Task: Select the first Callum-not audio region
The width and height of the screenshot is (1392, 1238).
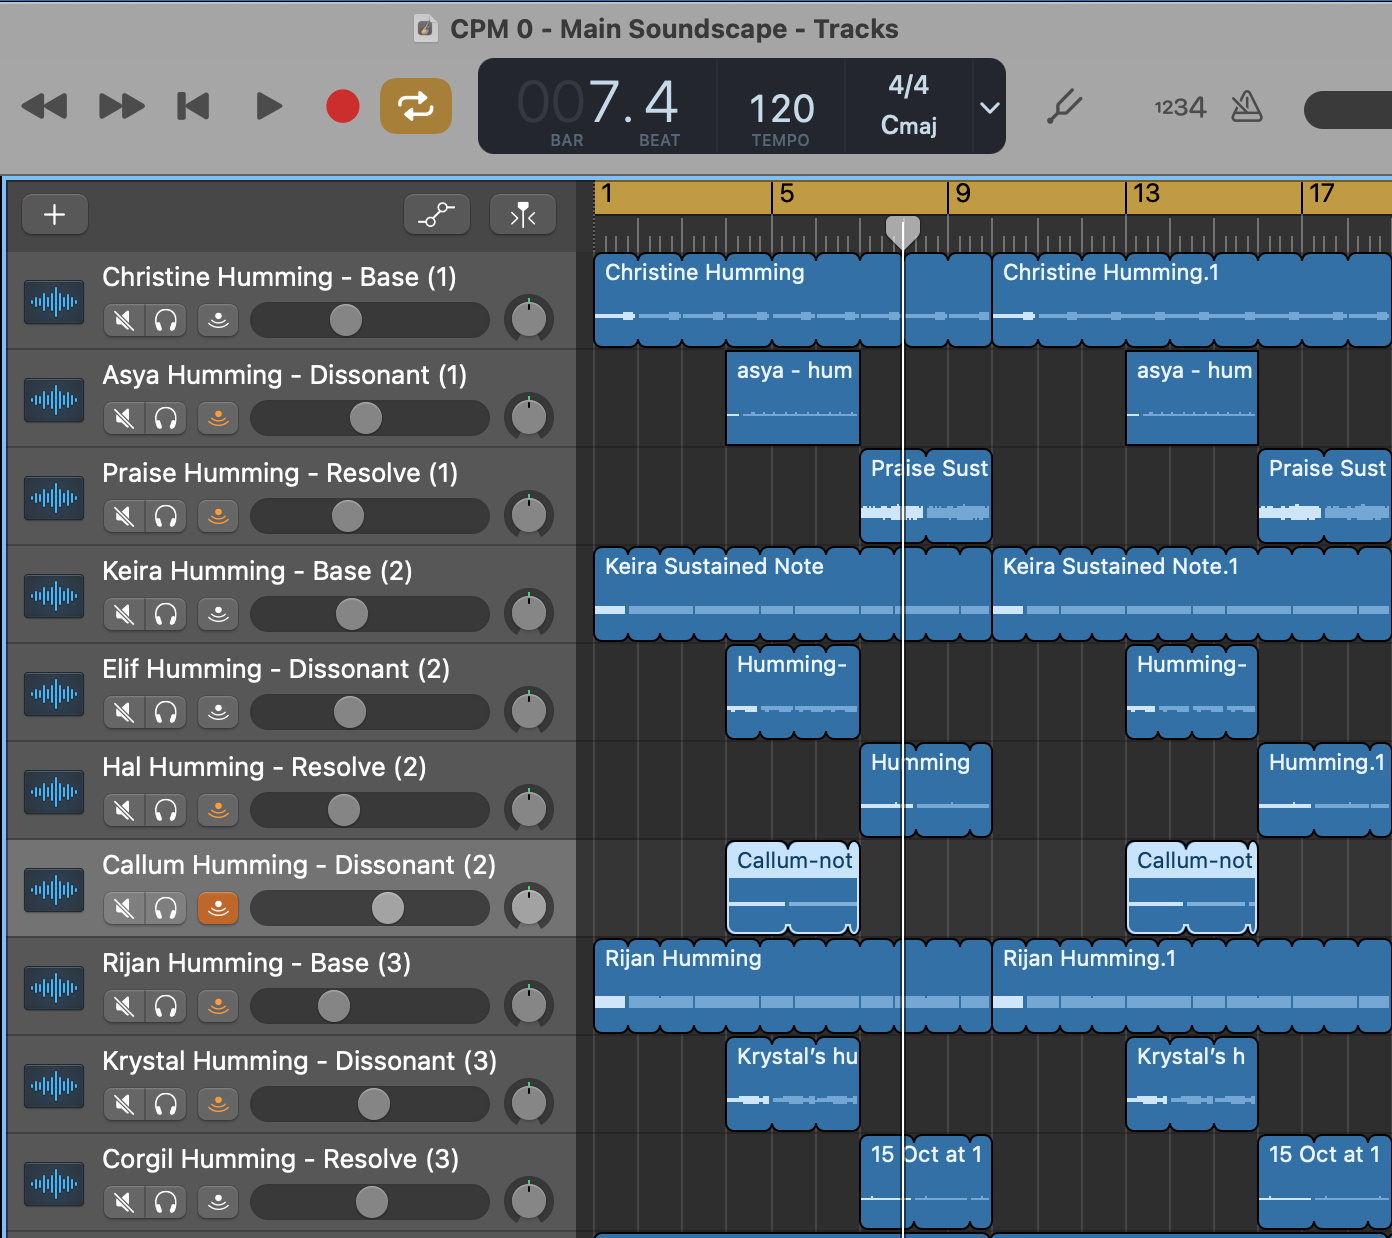Action: [x=793, y=888]
